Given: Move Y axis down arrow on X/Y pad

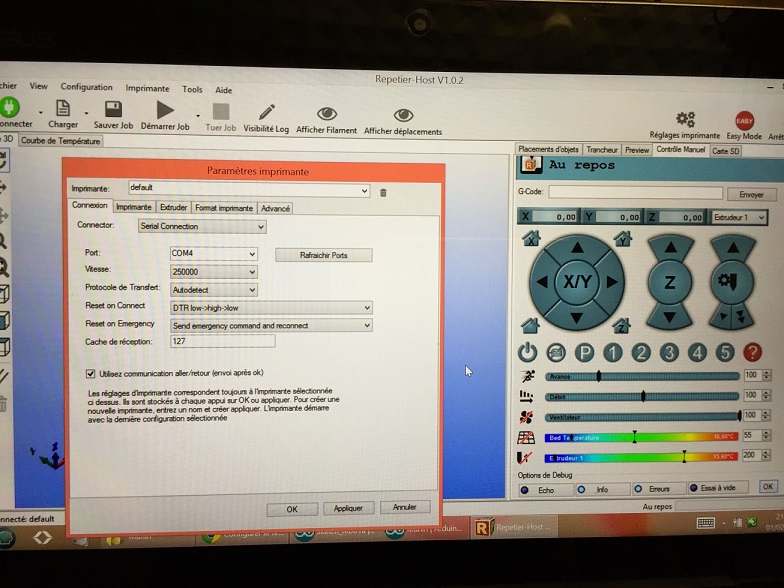Looking at the screenshot, I should 576,317.
